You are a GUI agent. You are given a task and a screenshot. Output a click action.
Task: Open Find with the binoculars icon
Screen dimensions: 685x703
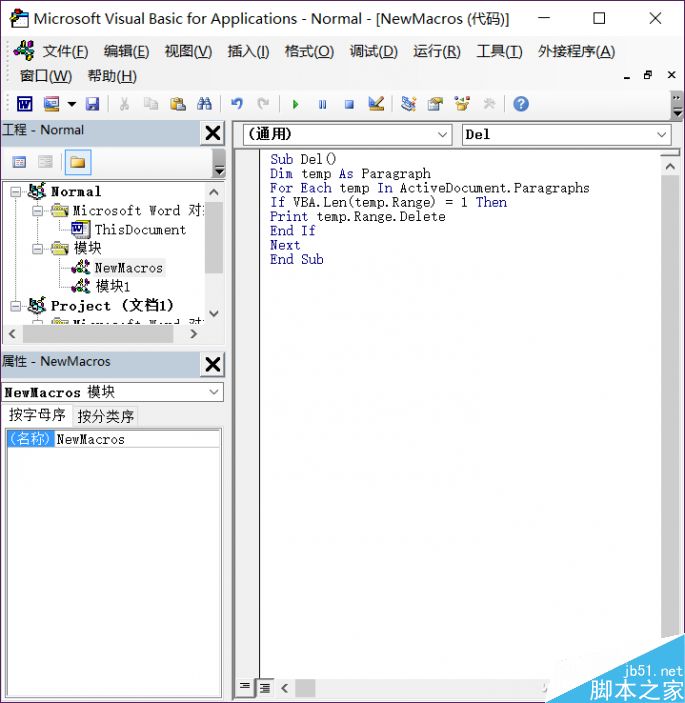tap(204, 104)
